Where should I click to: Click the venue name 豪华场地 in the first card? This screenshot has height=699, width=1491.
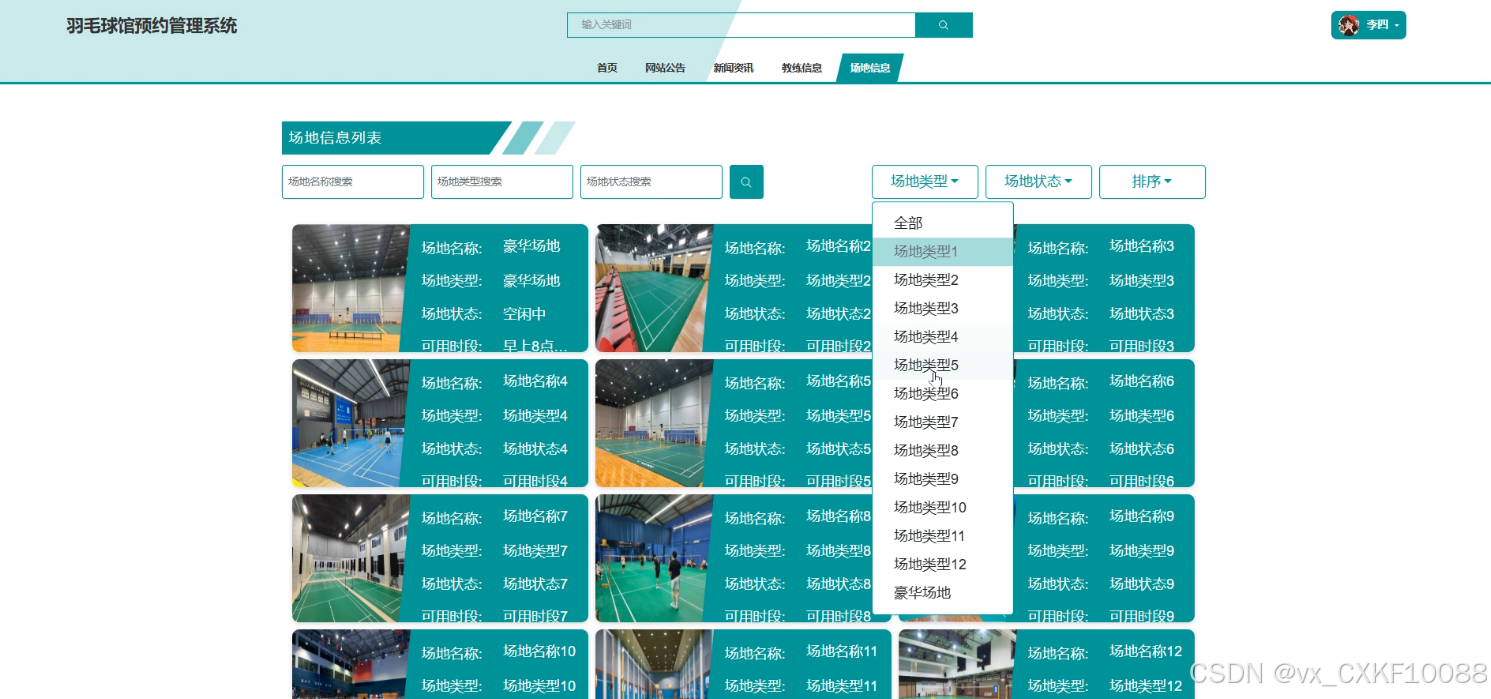[531, 246]
